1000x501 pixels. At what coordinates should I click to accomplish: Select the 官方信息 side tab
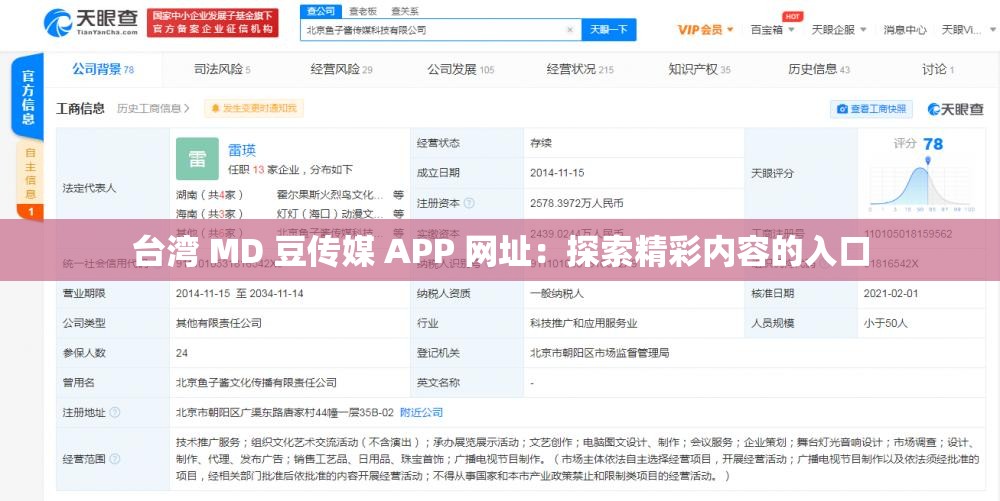click(28, 96)
